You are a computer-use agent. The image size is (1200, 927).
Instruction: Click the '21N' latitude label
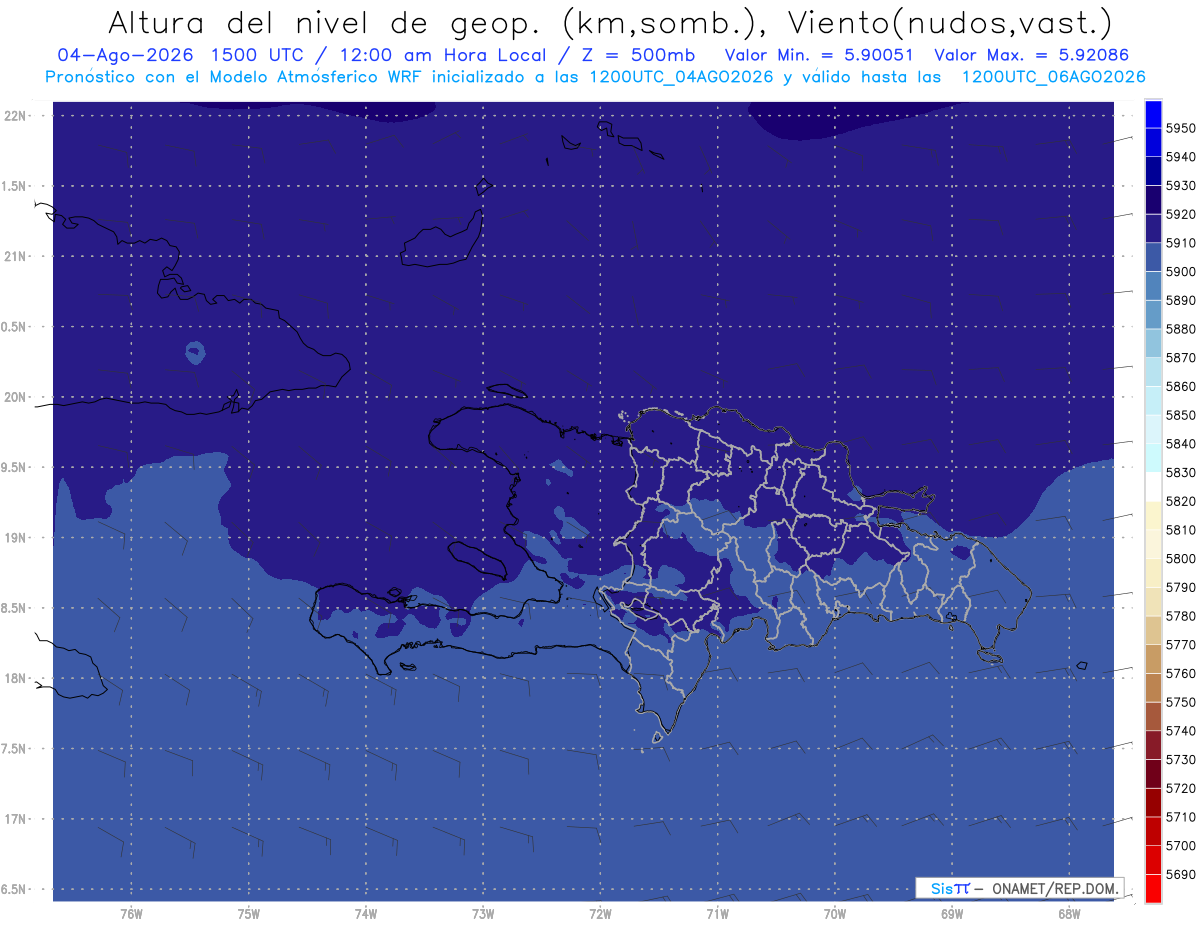tap(17, 257)
